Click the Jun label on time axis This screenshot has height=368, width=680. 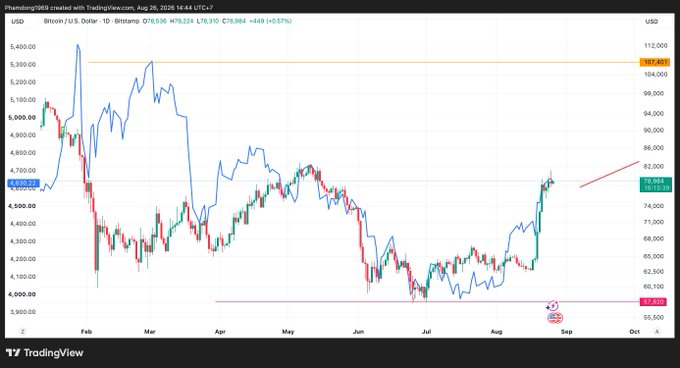tap(358, 332)
